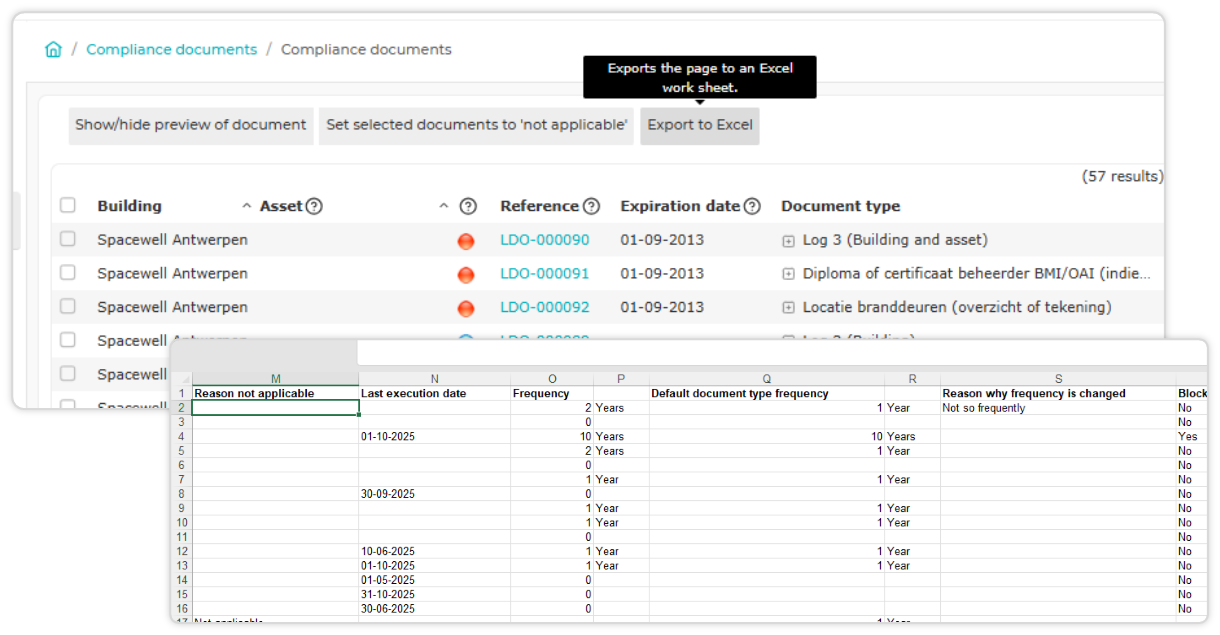The height and width of the screenshot is (635, 1220).
Task: Click the selected Excel cell M2
Action: coord(275,408)
